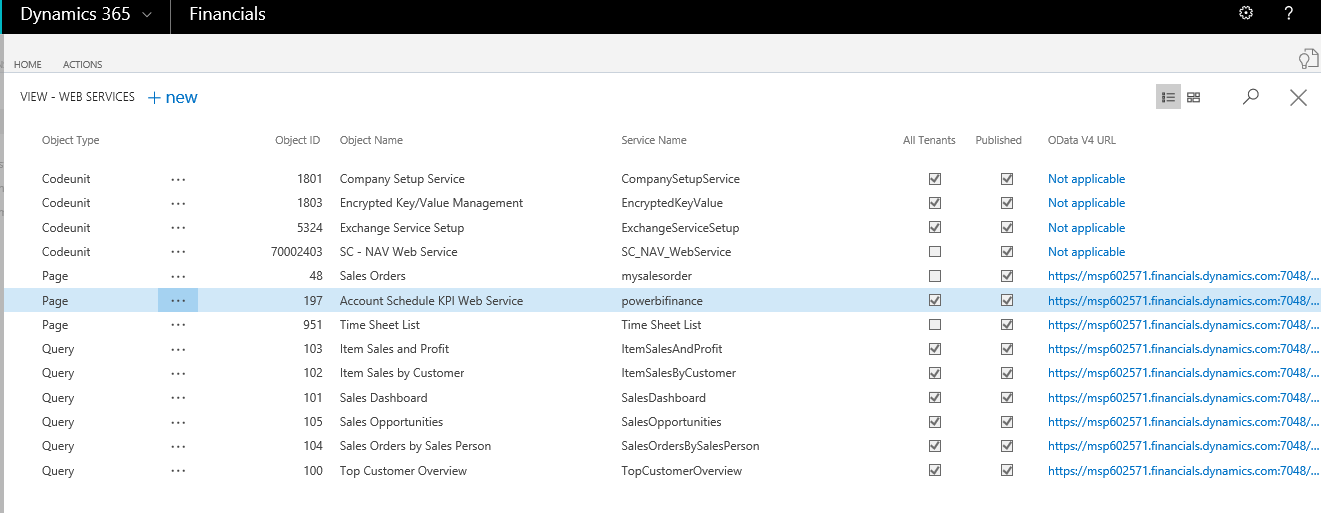1321x513 pixels.
Task: Open ellipsis menu for Sales Orders row
Action: (178, 276)
